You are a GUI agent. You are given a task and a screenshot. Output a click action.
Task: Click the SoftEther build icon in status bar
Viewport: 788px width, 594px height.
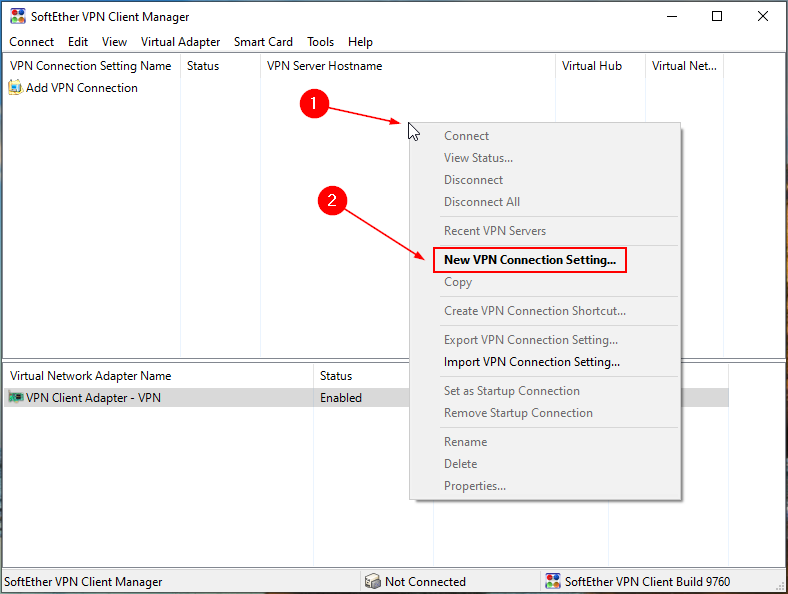coord(553,581)
